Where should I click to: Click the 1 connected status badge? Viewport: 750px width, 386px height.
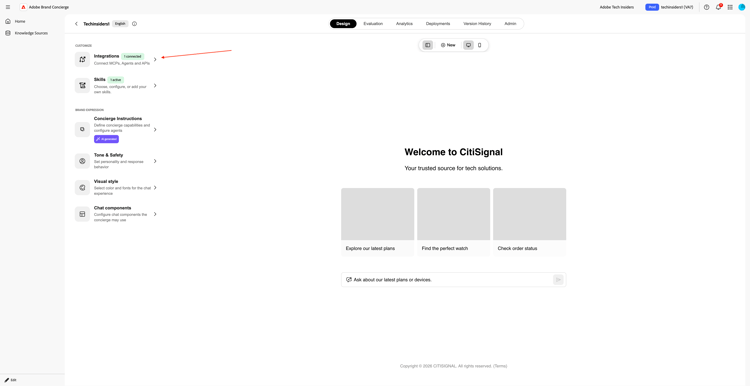(x=132, y=56)
